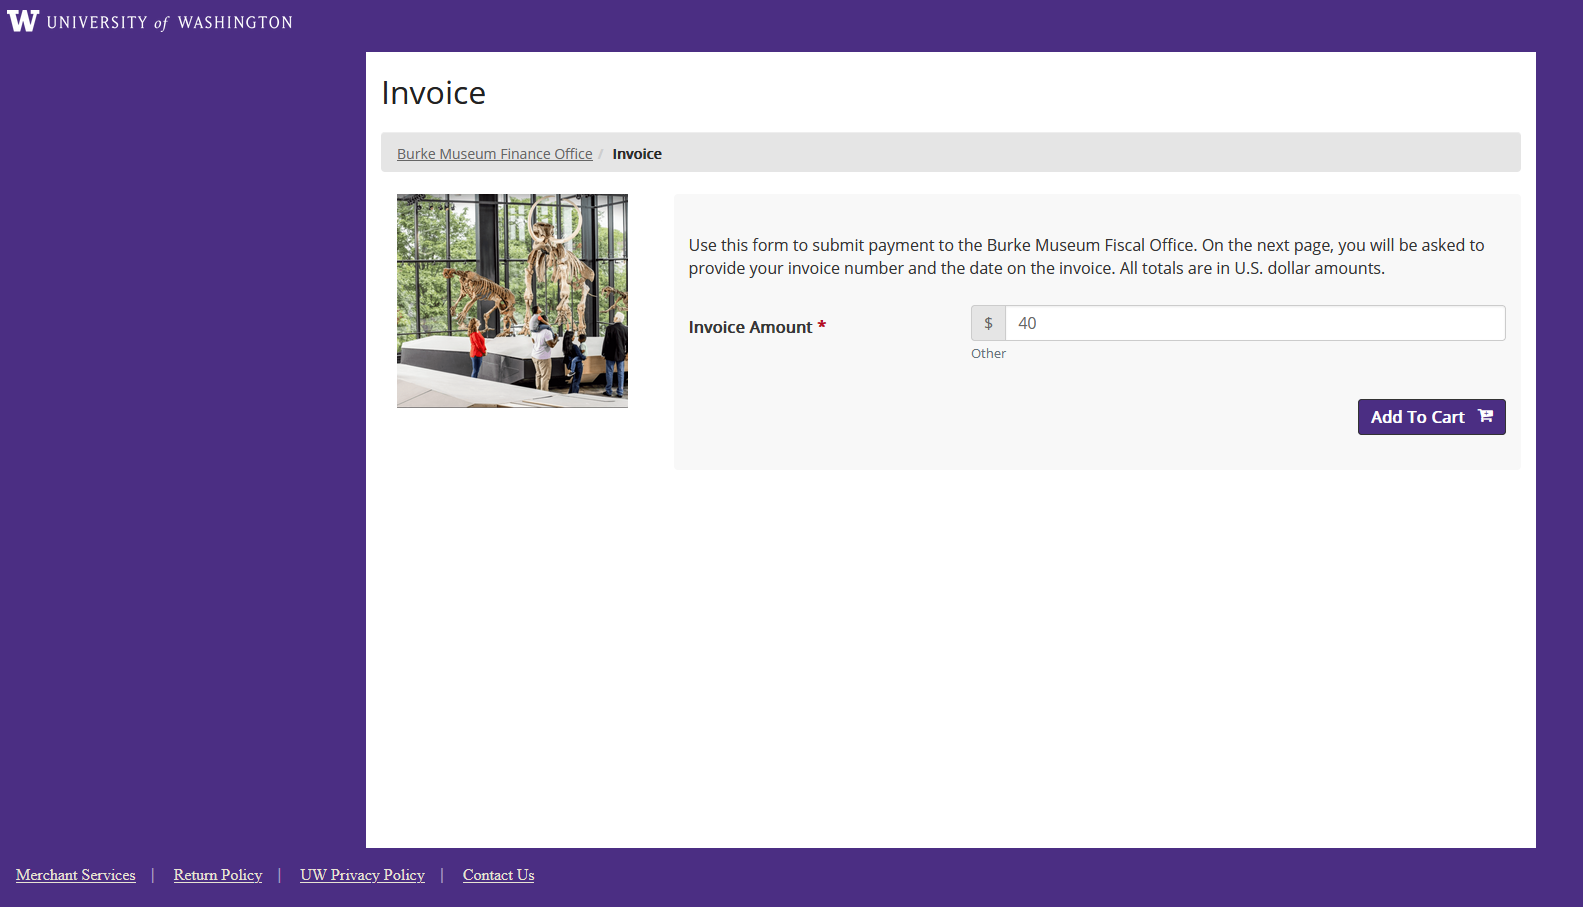Click the Burke Museum mammoth skeleton photo

[512, 301]
